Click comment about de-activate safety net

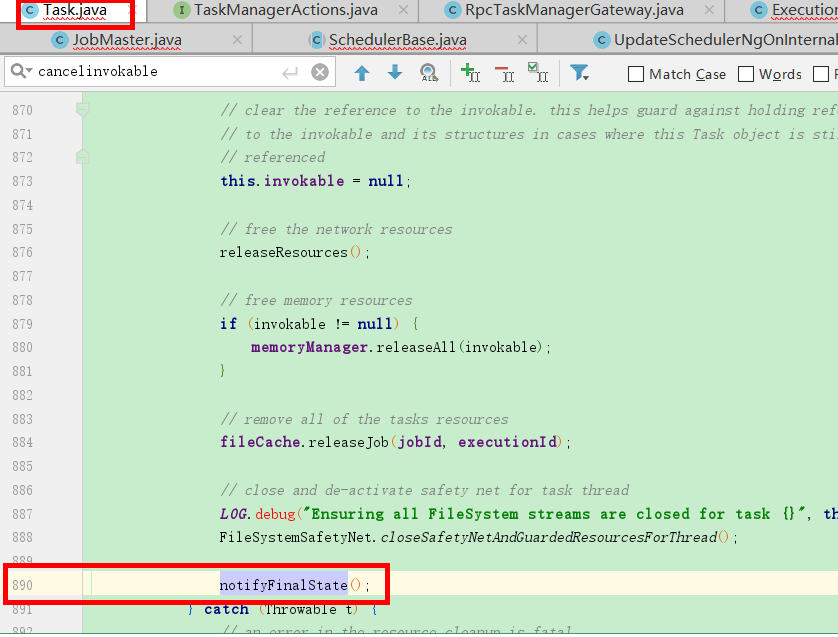[x=424, y=490]
